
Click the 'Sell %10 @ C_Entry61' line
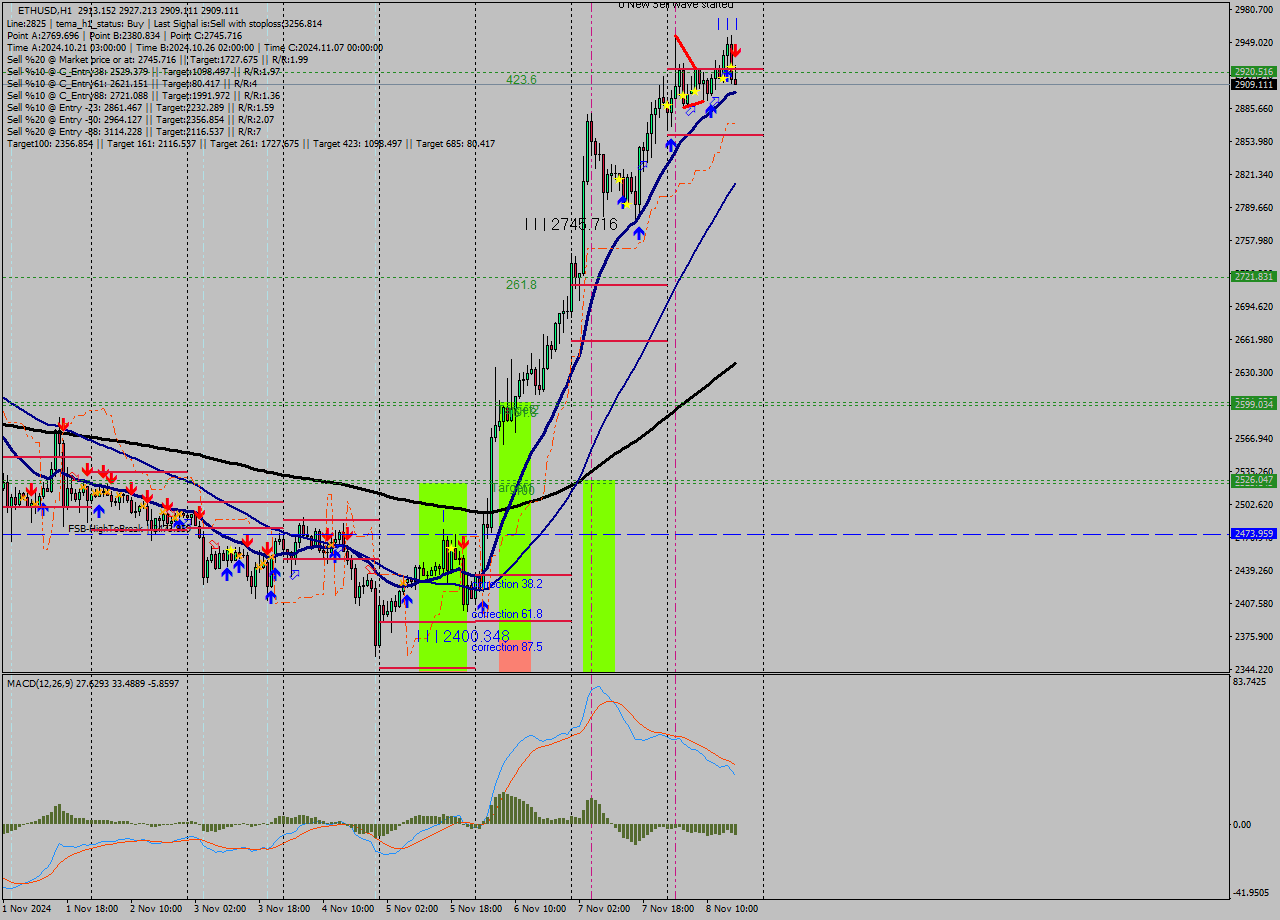(x=131, y=83)
